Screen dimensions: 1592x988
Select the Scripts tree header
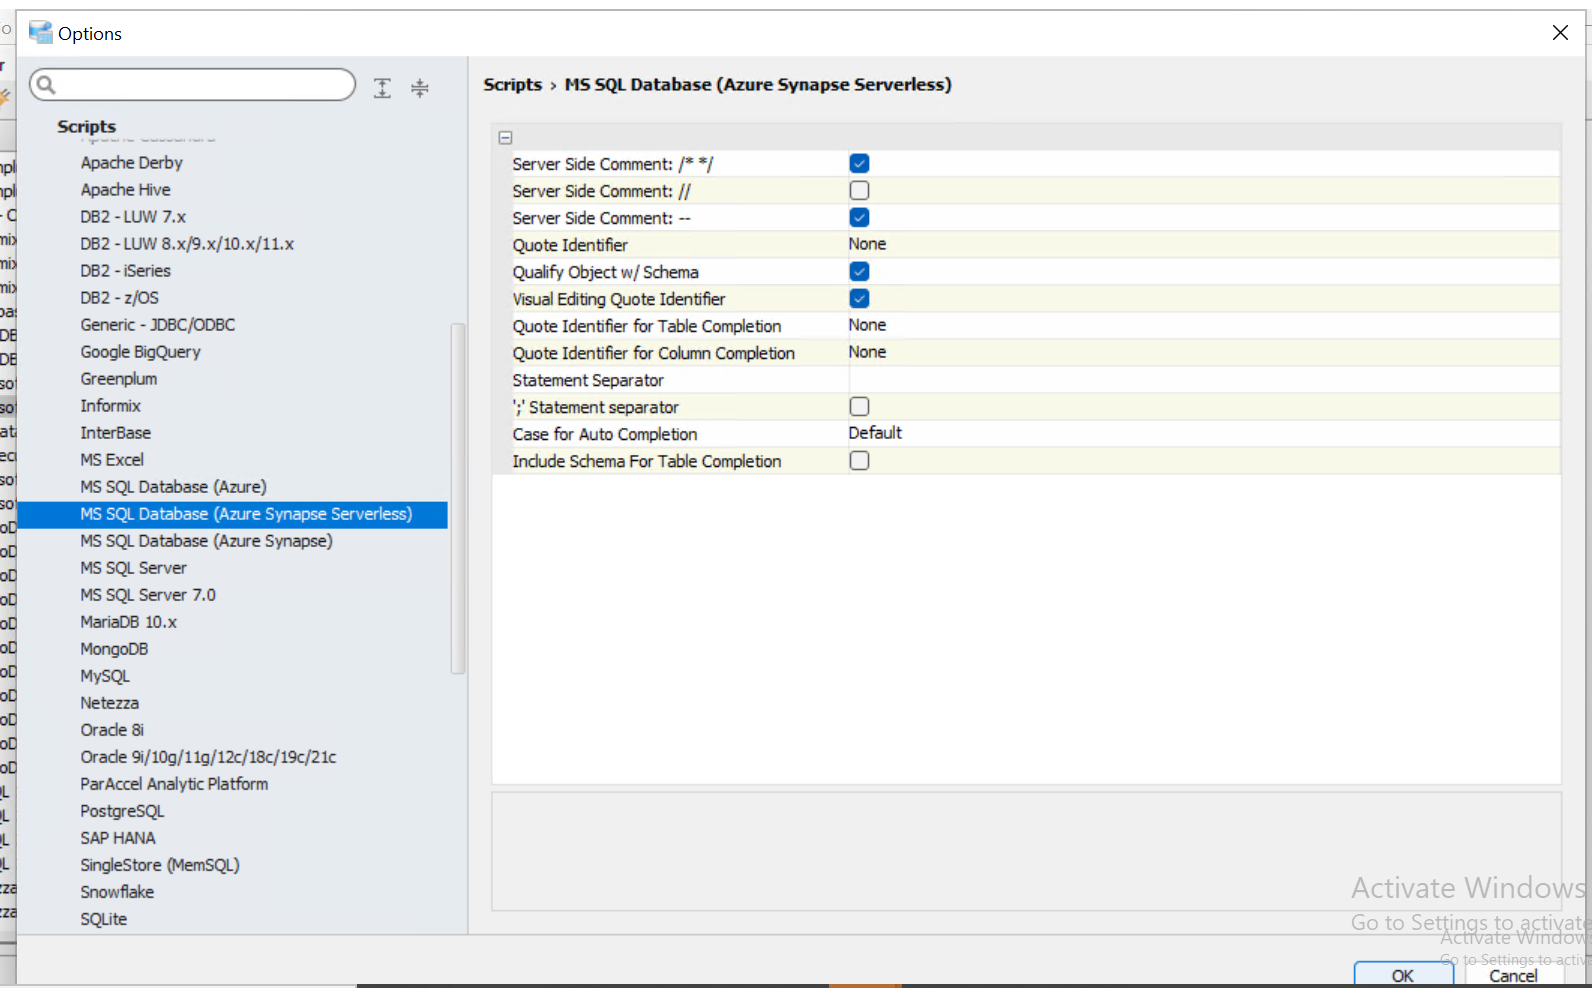click(x=87, y=127)
